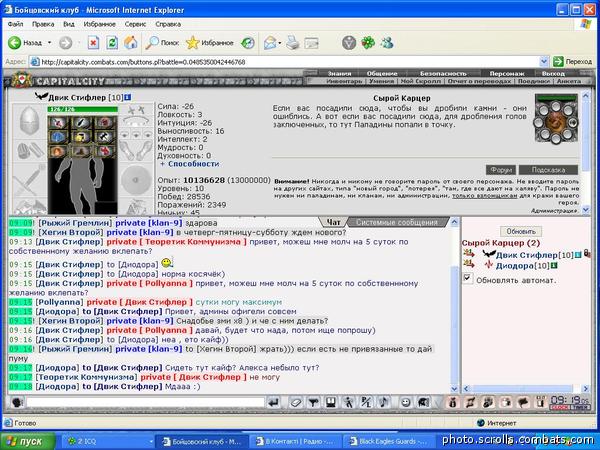Click the Mail envelope icon
This screenshot has width=600, height=450.
point(270,43)
